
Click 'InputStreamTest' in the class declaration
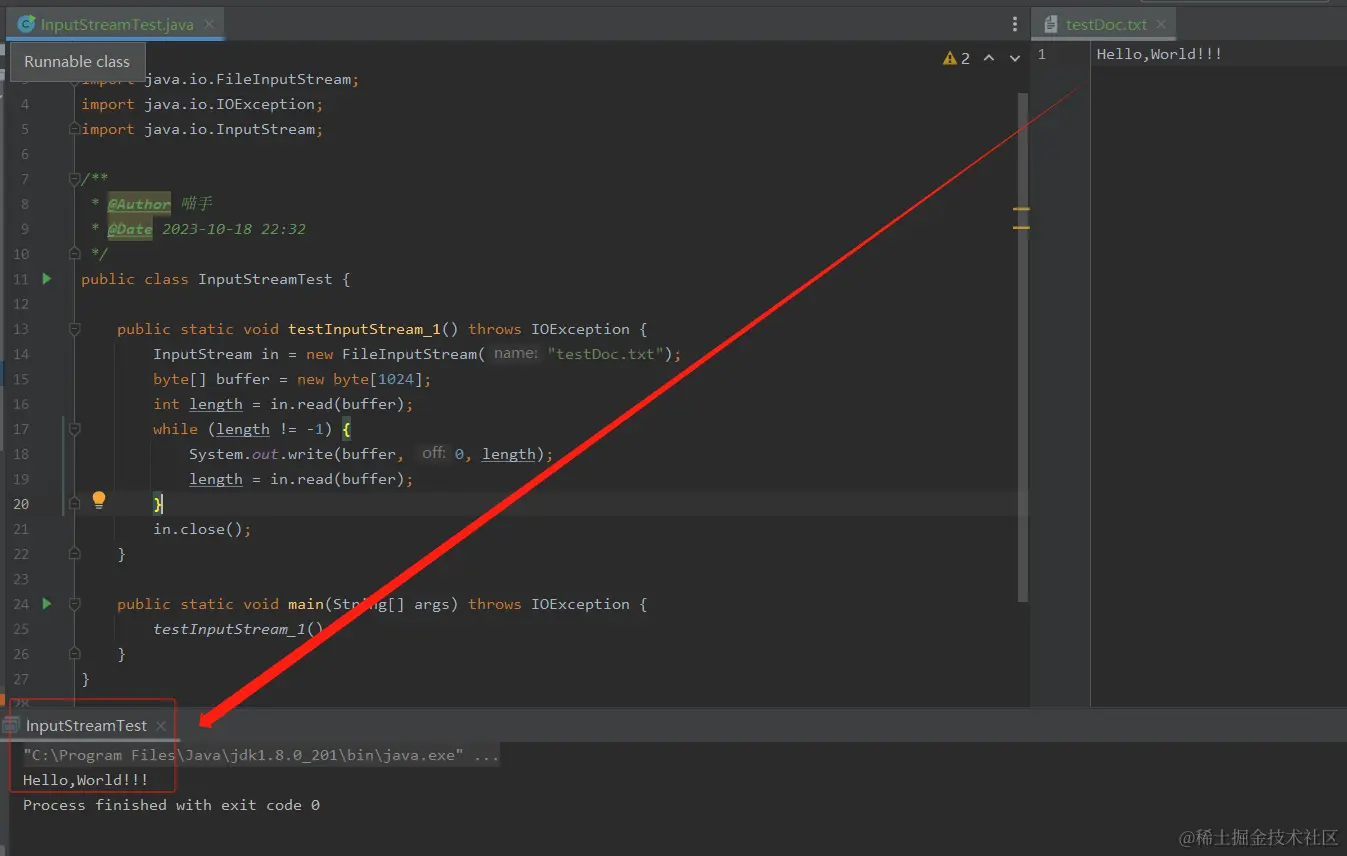[x=265, y=279]
